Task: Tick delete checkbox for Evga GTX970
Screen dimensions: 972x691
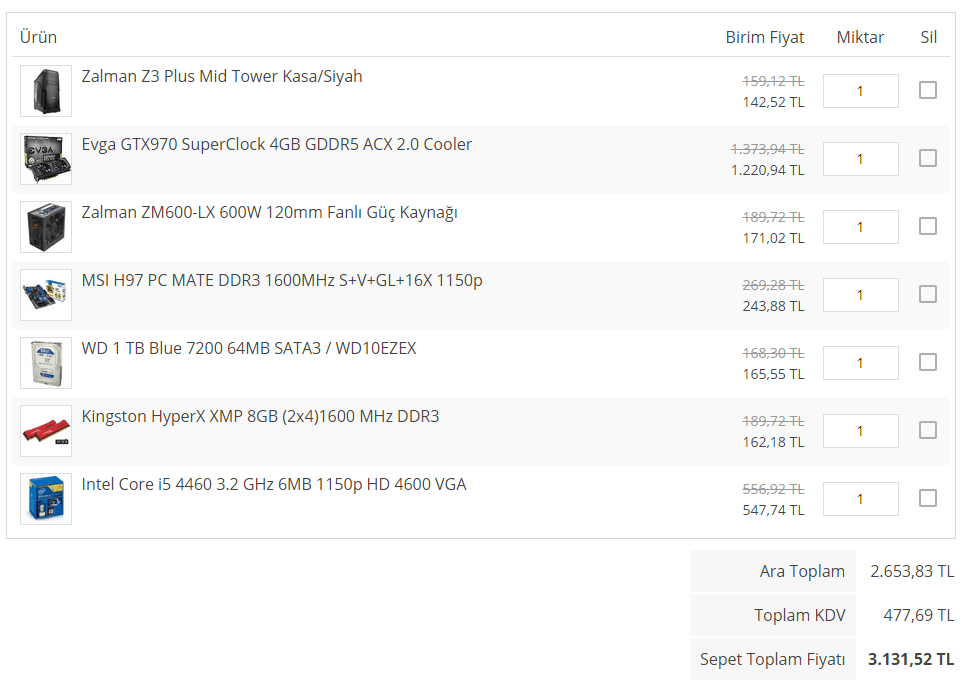Action: pos(927,158)
